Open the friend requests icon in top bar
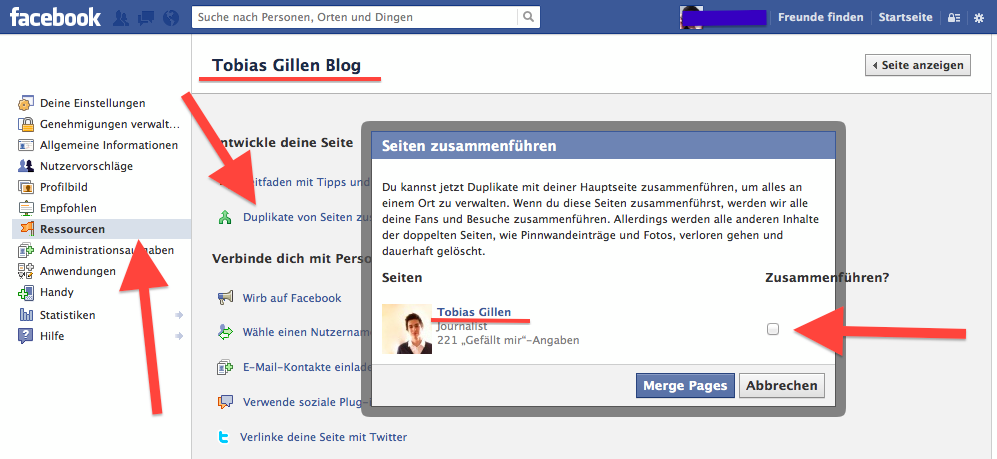This screenshot has height=459, width=997. [x=121, y=18]
